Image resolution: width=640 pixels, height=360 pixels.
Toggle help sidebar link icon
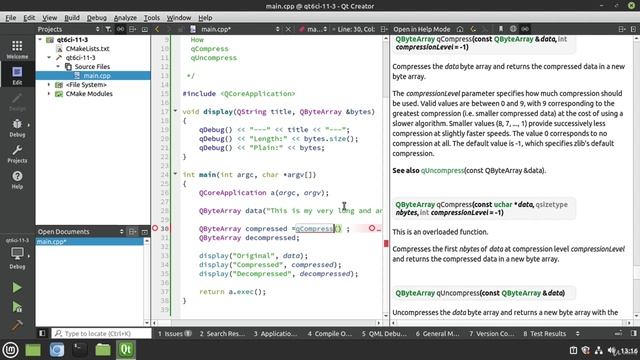pyautogui.click(x=525, y=29)
